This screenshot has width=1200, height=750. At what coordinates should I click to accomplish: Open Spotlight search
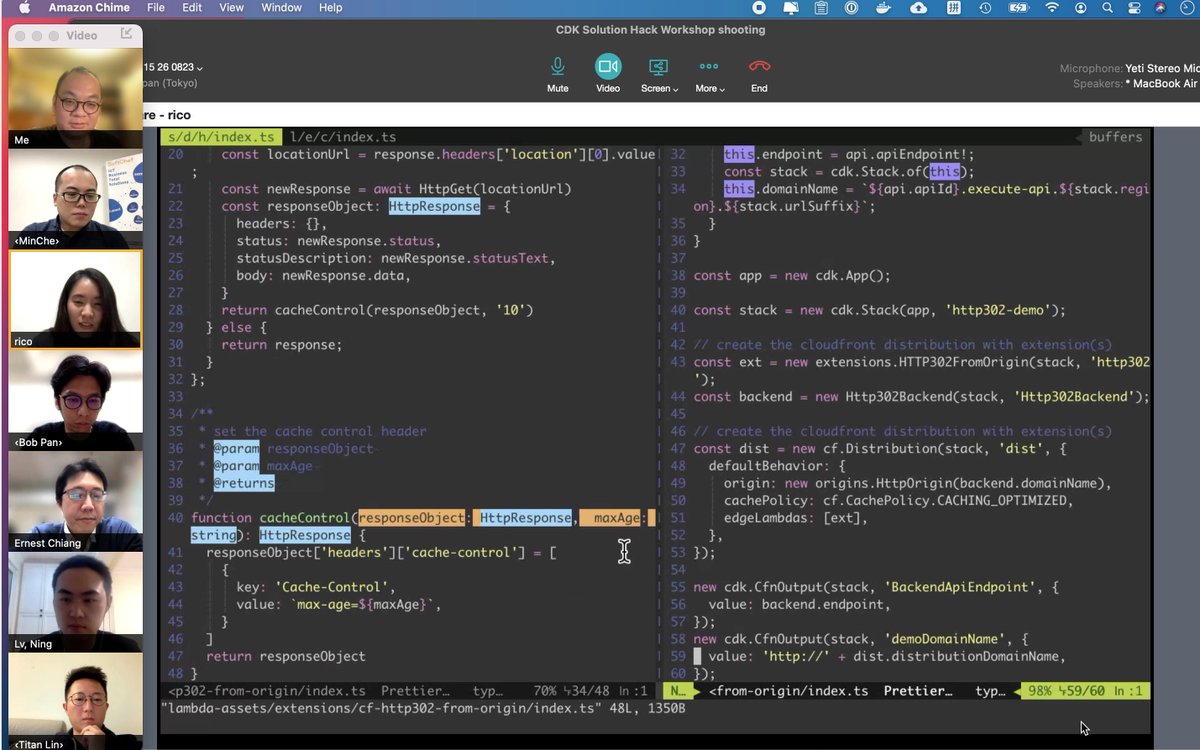(x=1107, y=8)
